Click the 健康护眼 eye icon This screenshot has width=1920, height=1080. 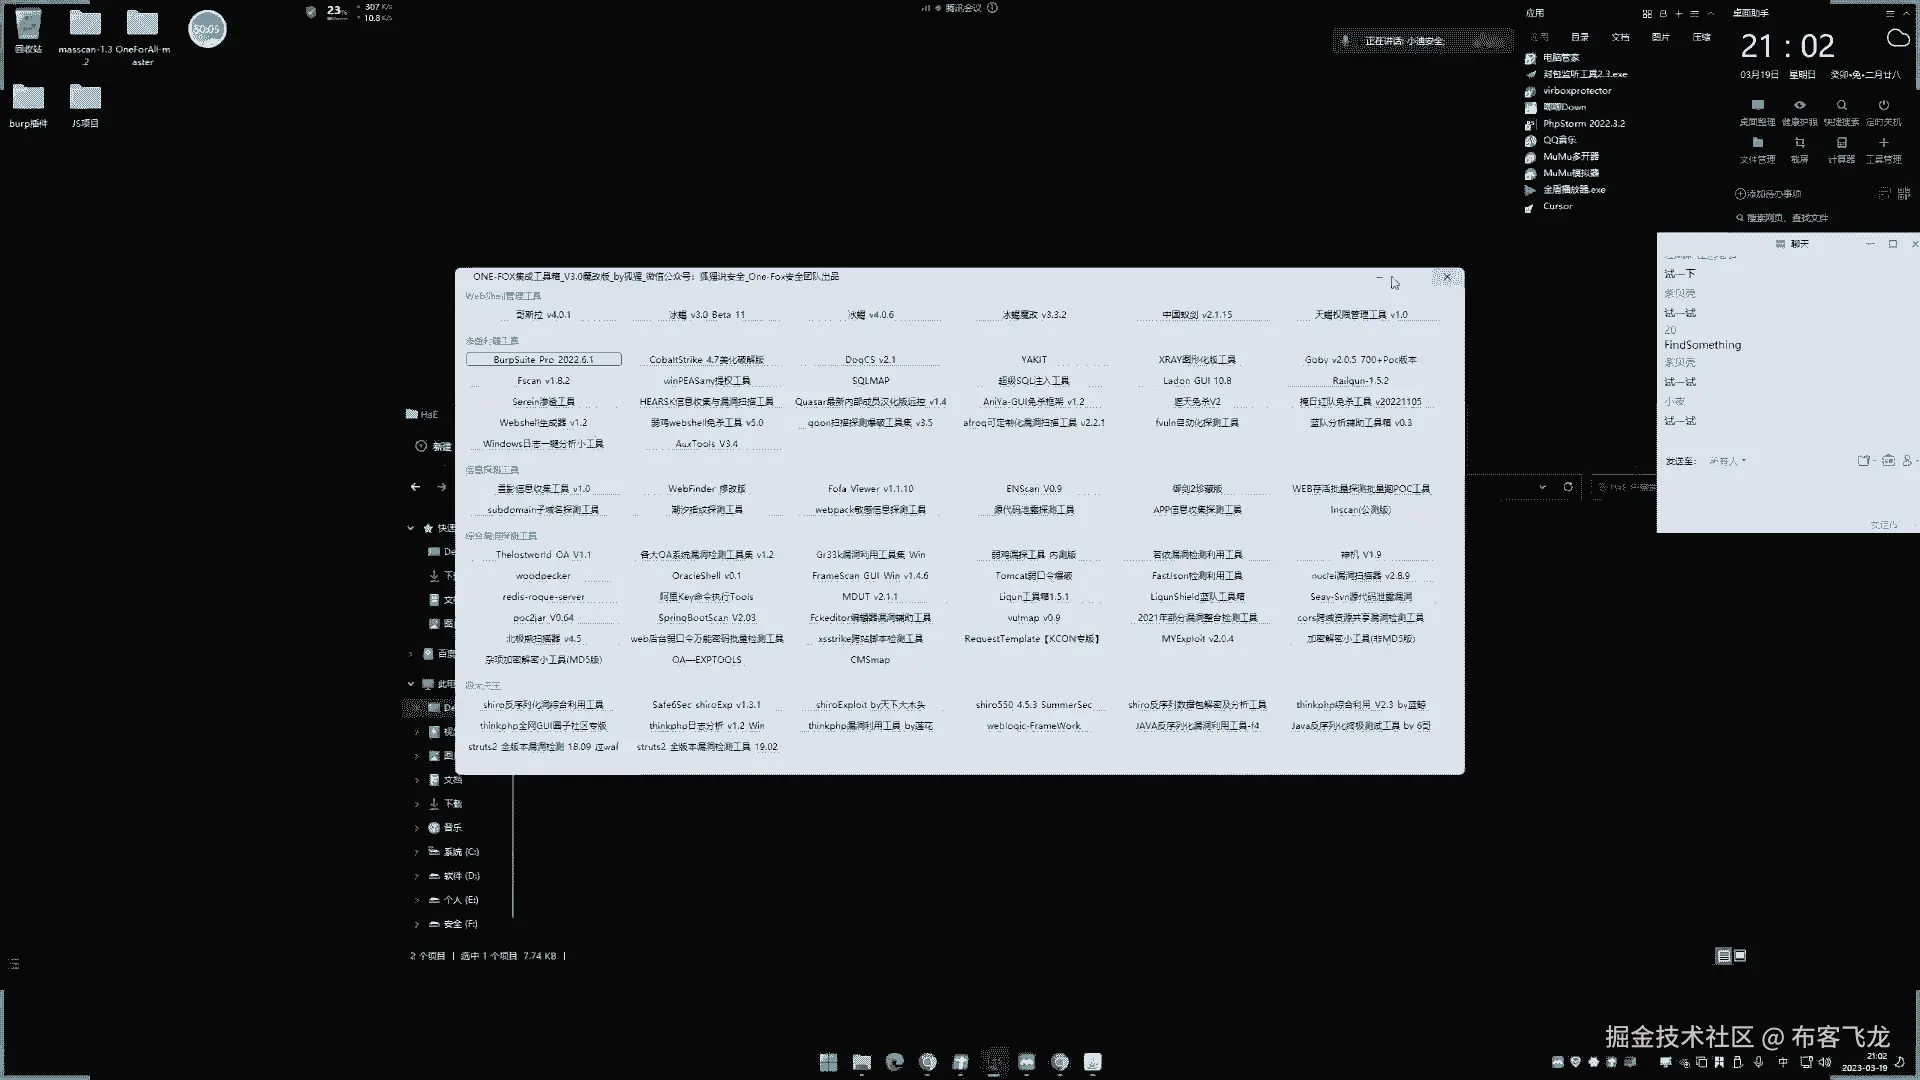[1799, 106]
